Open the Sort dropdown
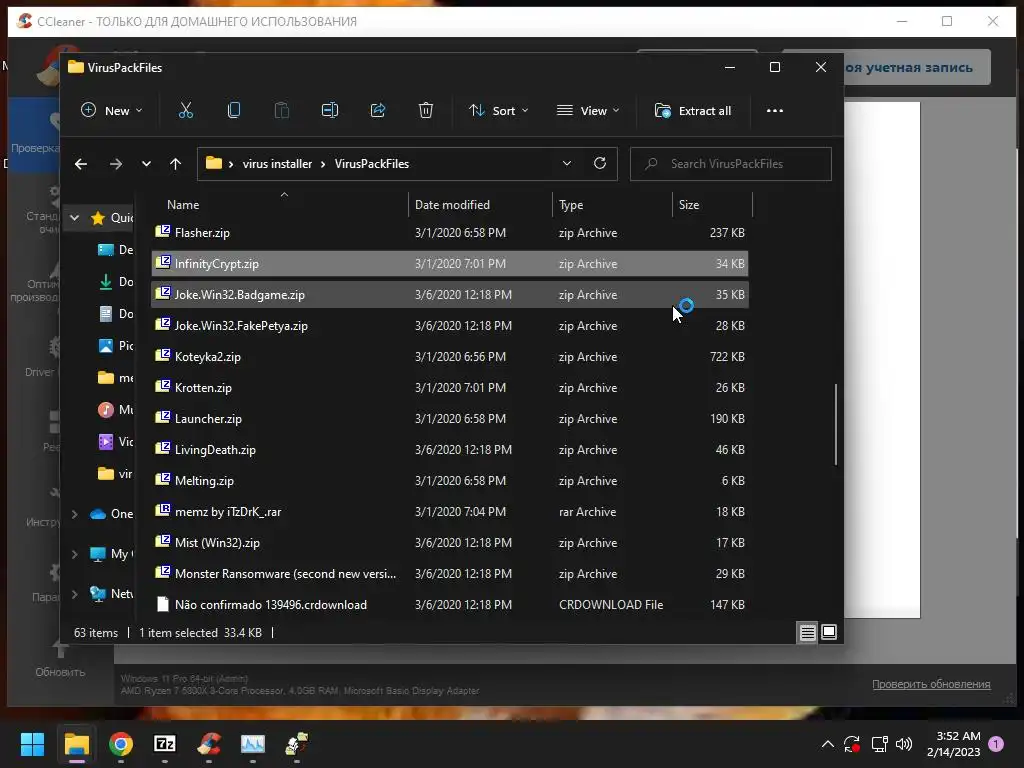This screenshot has width=1024, height=768. (498, 110)
